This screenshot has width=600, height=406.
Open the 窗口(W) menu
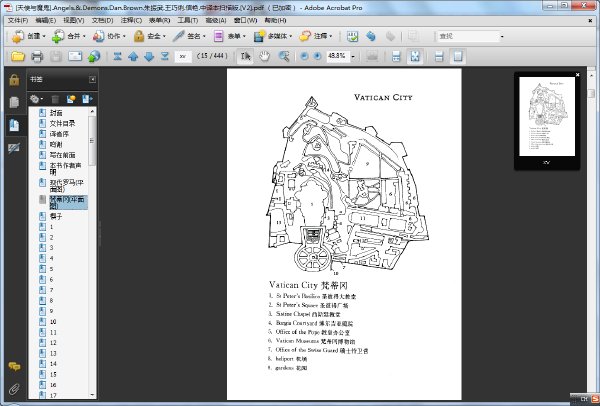[x=245, y=20]
